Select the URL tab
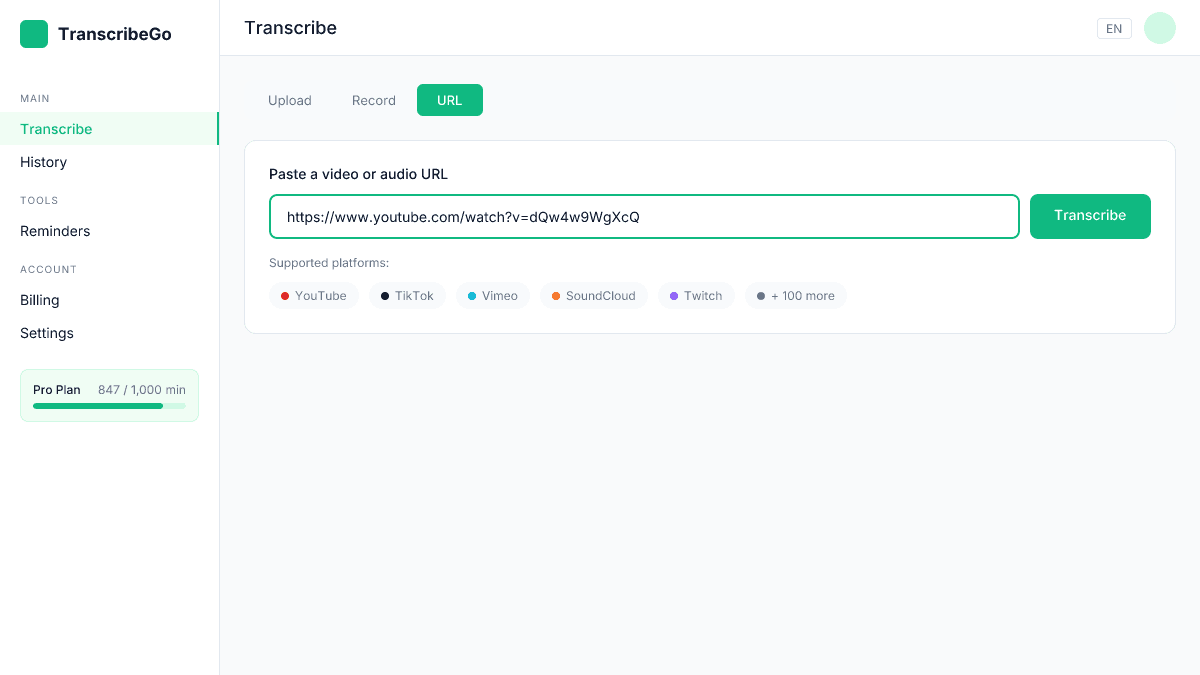Viewport: 1200px width, 675px height. [x=450, y=100]
